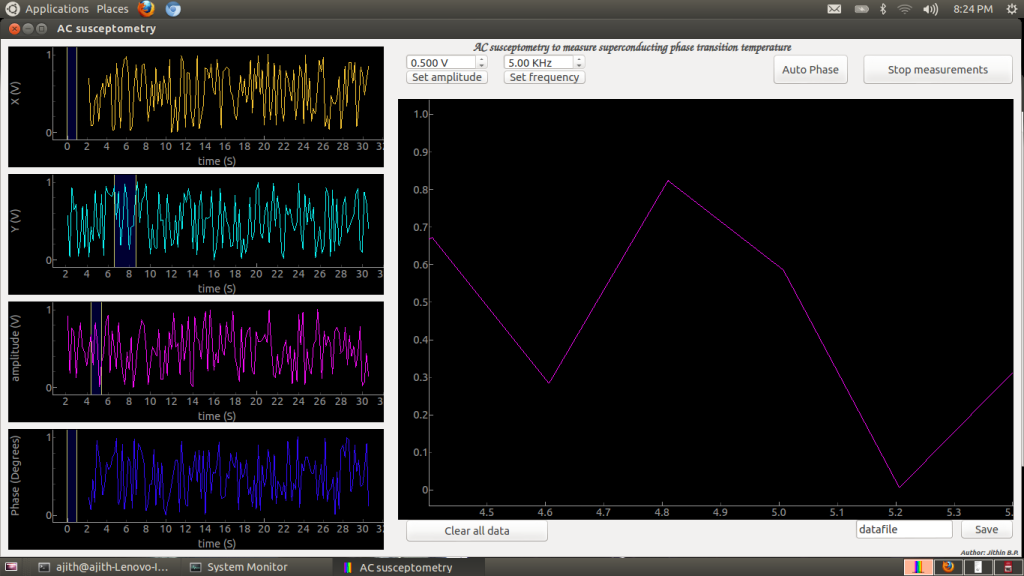Click the Set frequency button
The image size is (1024, 576).
pos(545,77)
